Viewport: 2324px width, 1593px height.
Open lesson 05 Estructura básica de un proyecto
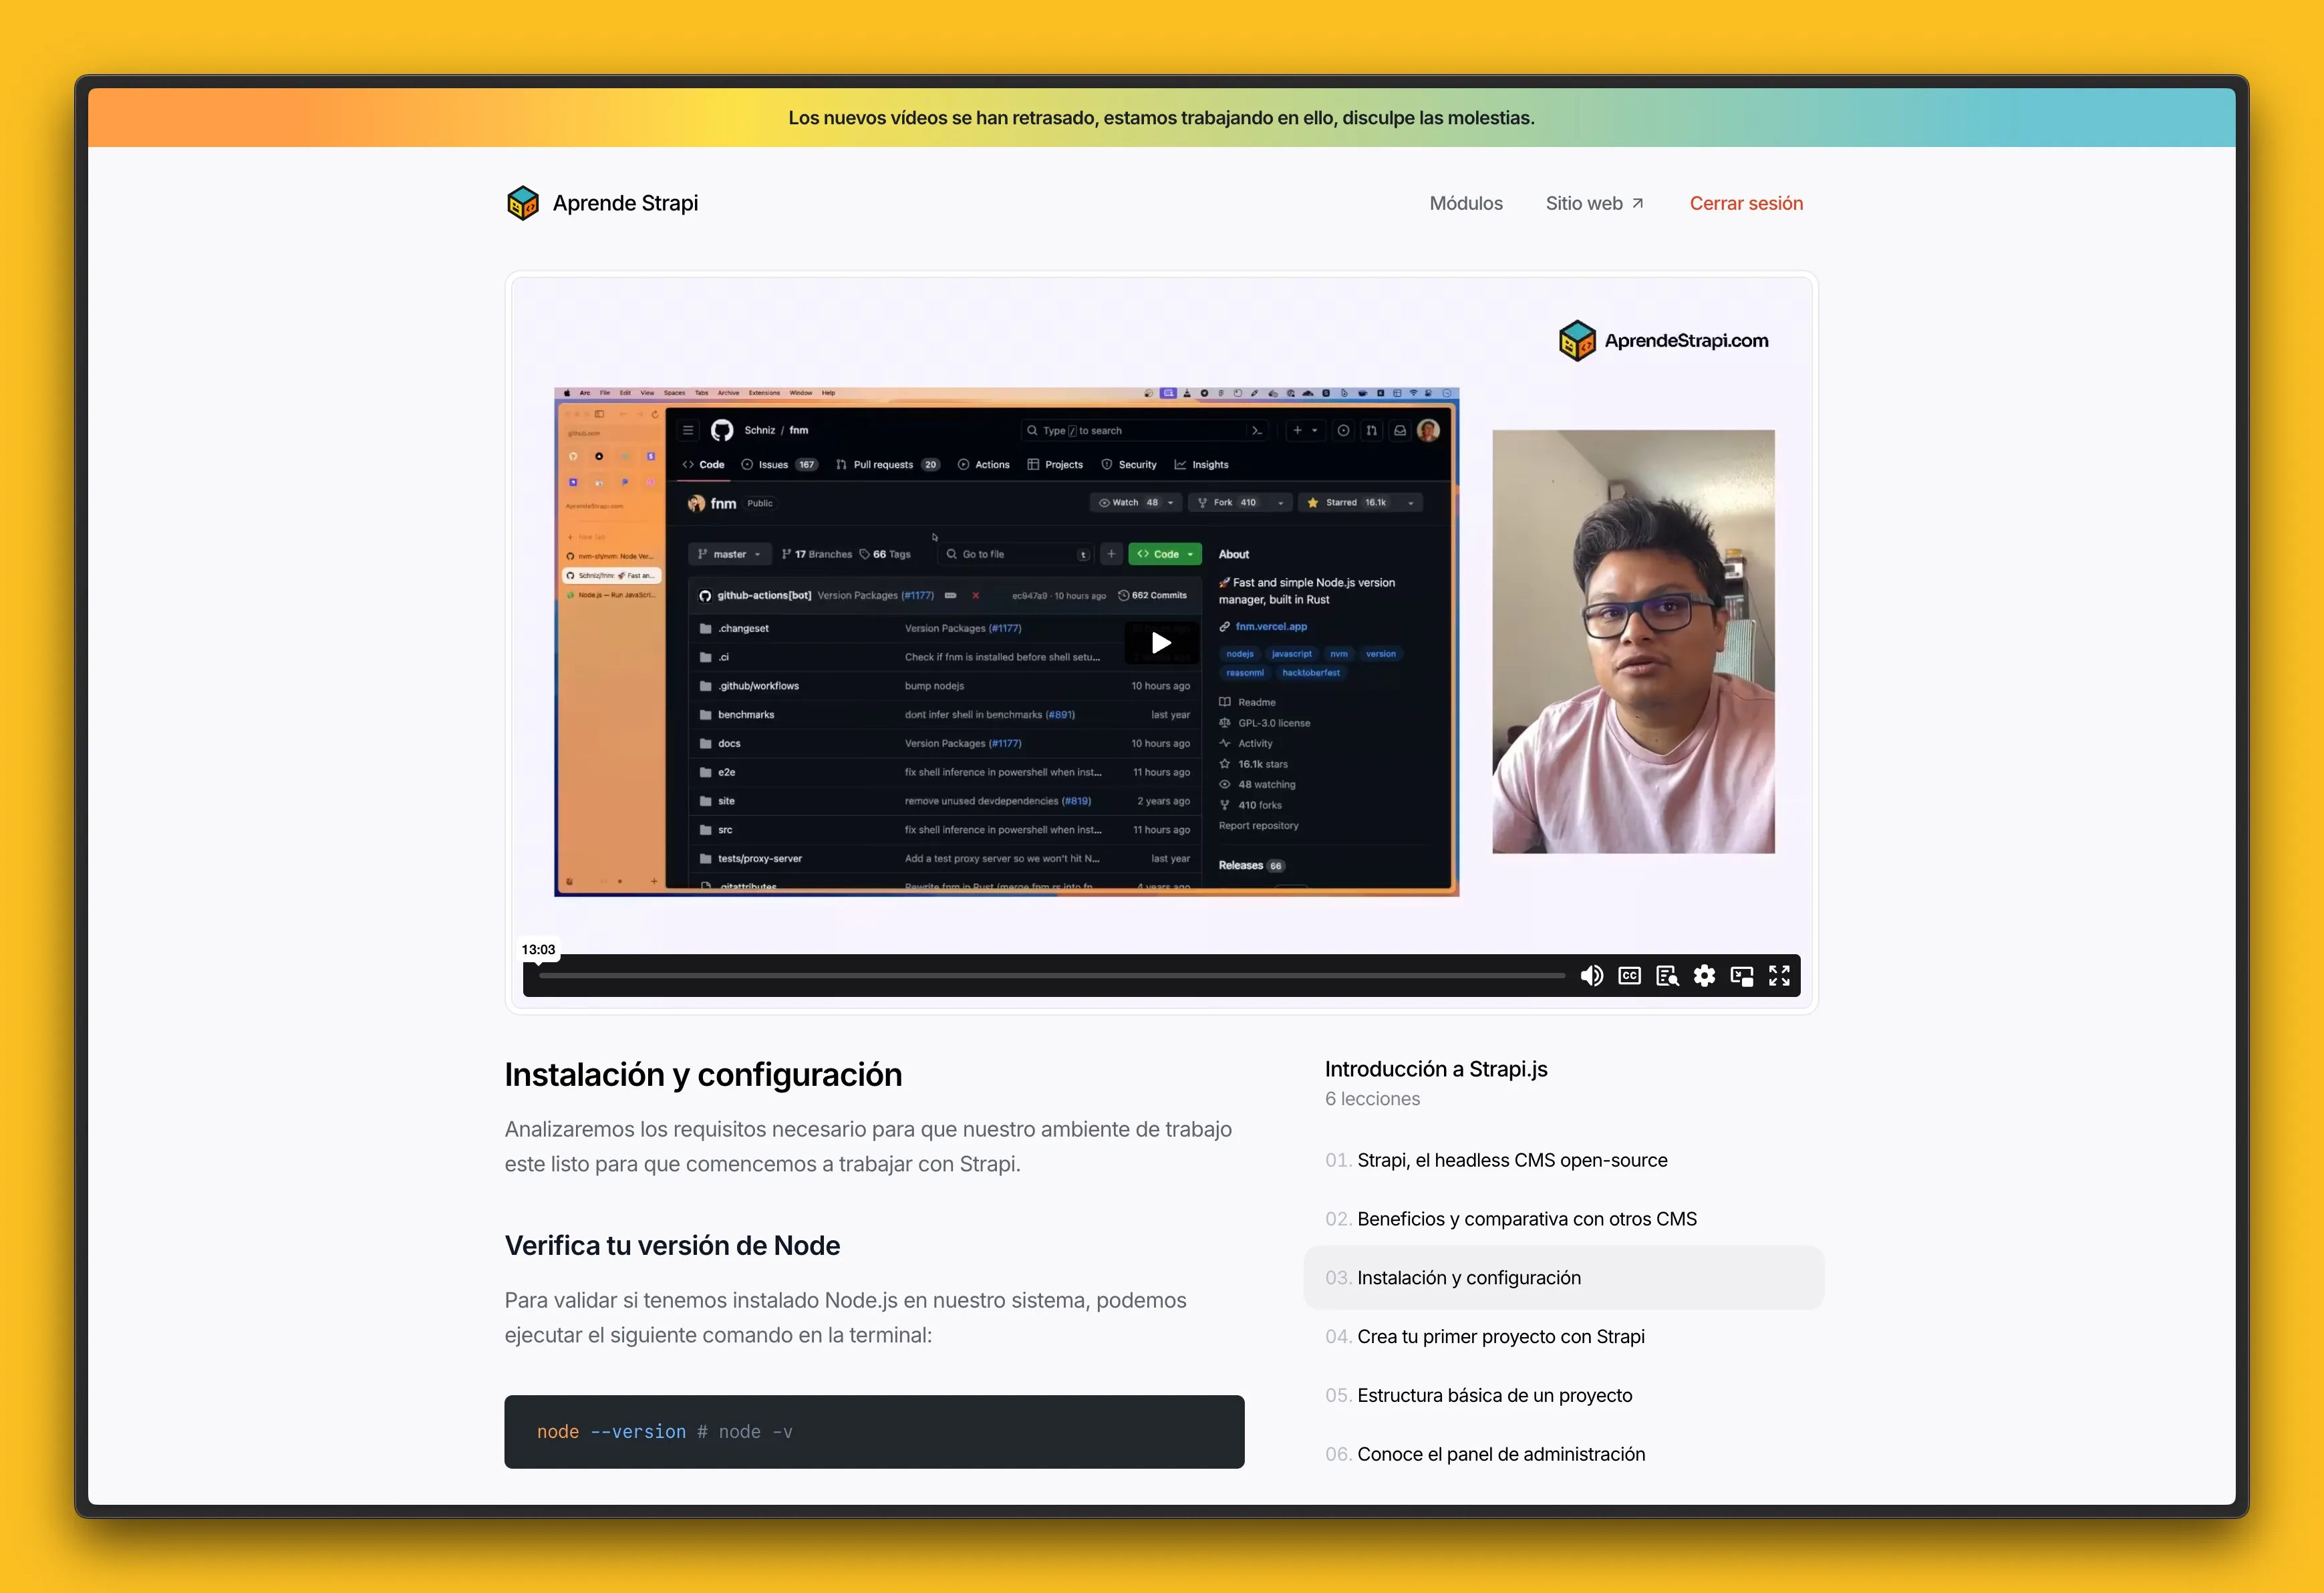click(x=1479, y=1395)
